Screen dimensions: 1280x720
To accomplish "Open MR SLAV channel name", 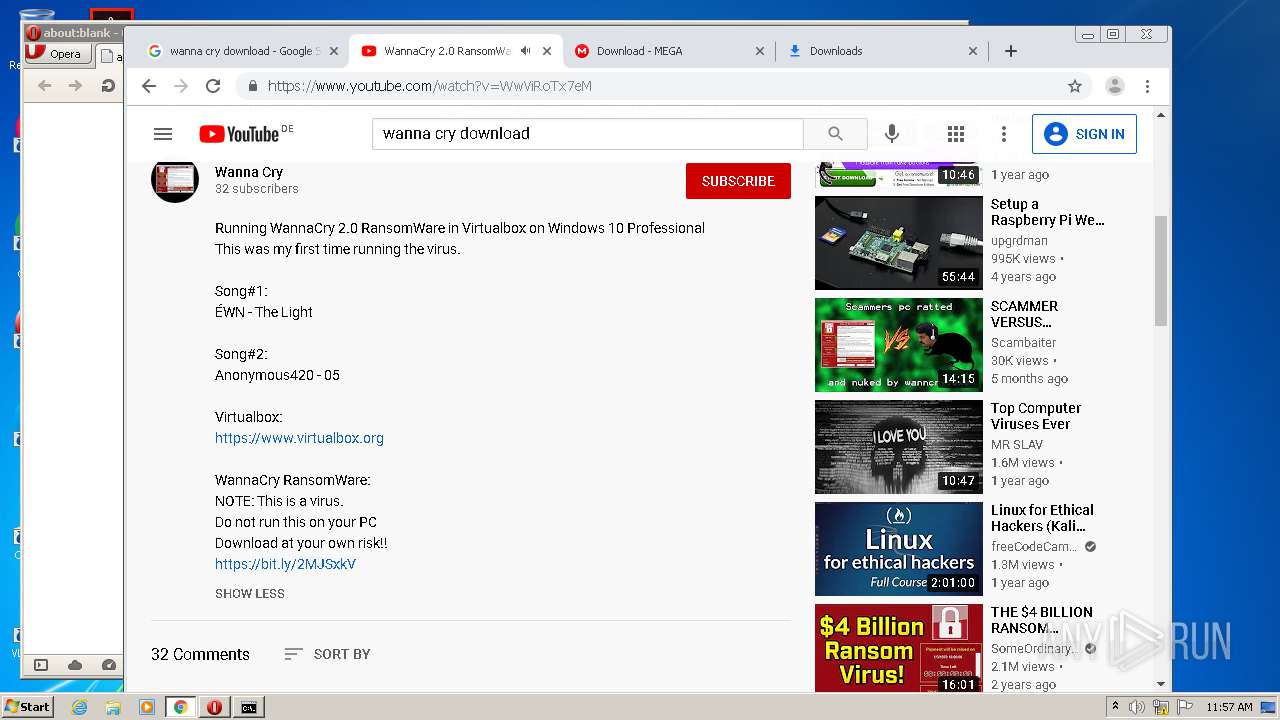I will click(1017, 444).
